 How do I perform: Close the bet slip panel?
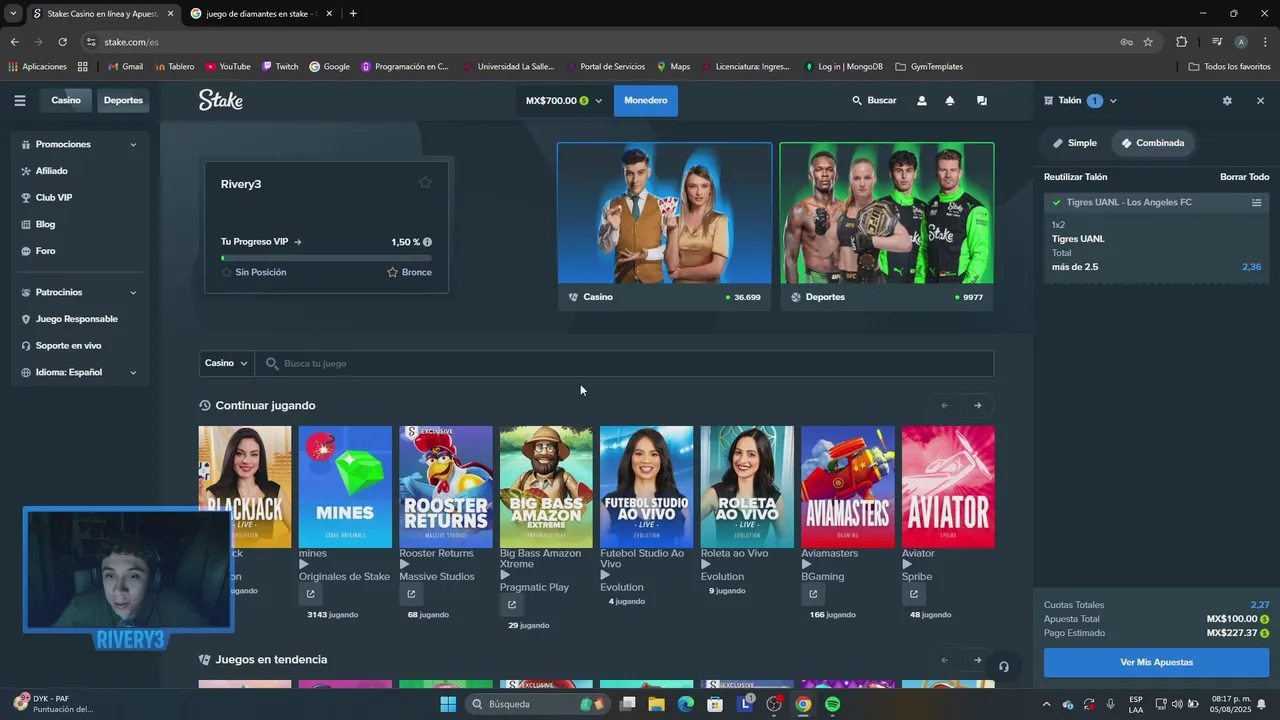coord(1260,101)
